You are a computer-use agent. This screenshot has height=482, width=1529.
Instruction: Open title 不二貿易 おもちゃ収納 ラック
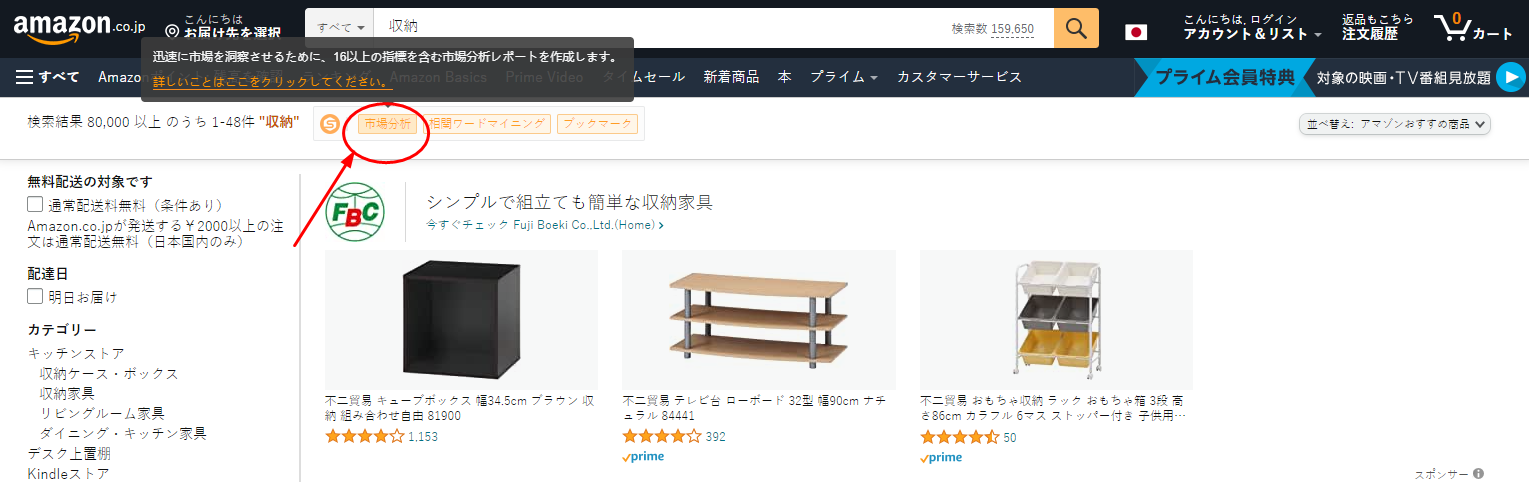coord(1054,406)
